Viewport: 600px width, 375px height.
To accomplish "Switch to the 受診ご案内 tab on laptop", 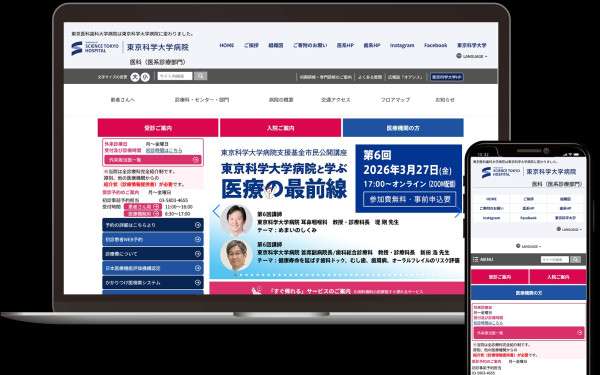I will pos(158,128).
